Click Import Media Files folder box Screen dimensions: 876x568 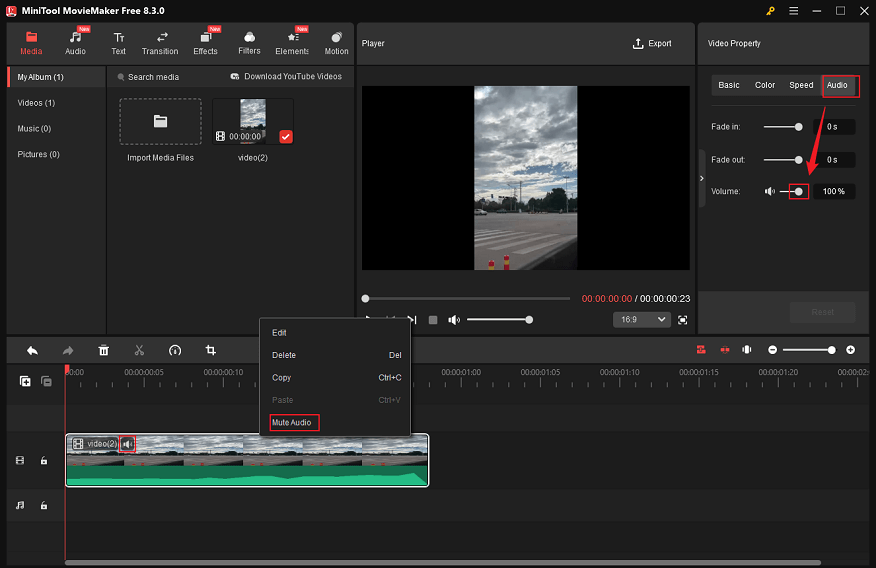coord(160,122)
